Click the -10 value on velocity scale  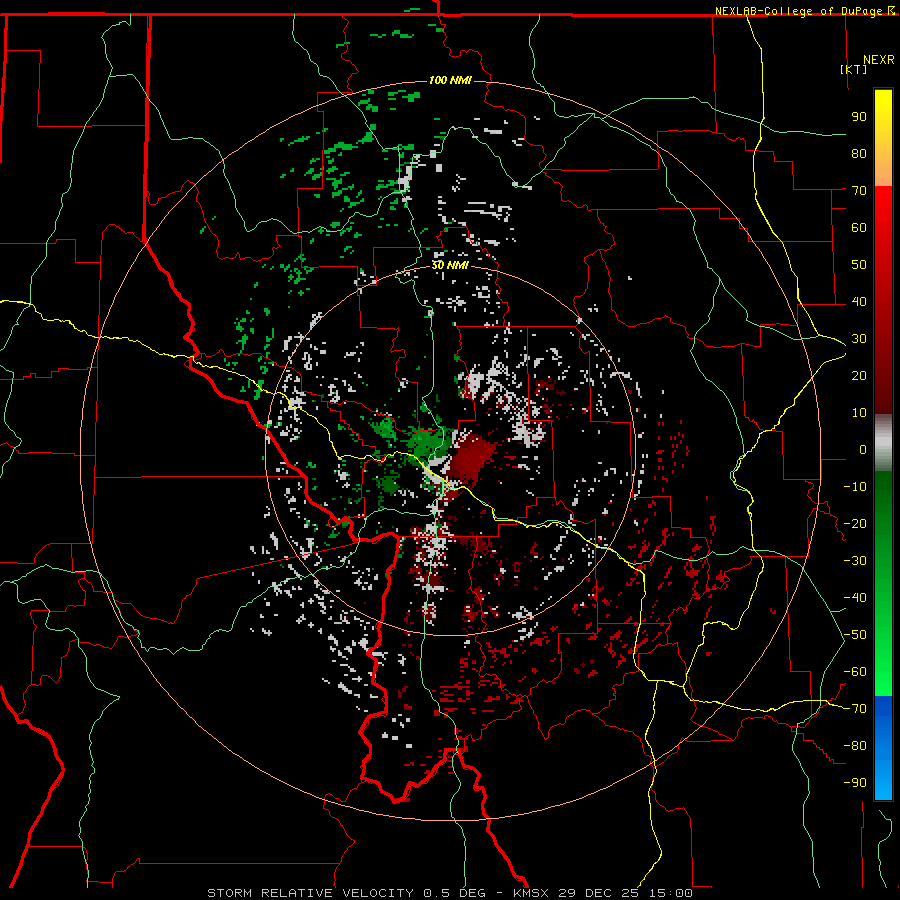tap(855, 487)
